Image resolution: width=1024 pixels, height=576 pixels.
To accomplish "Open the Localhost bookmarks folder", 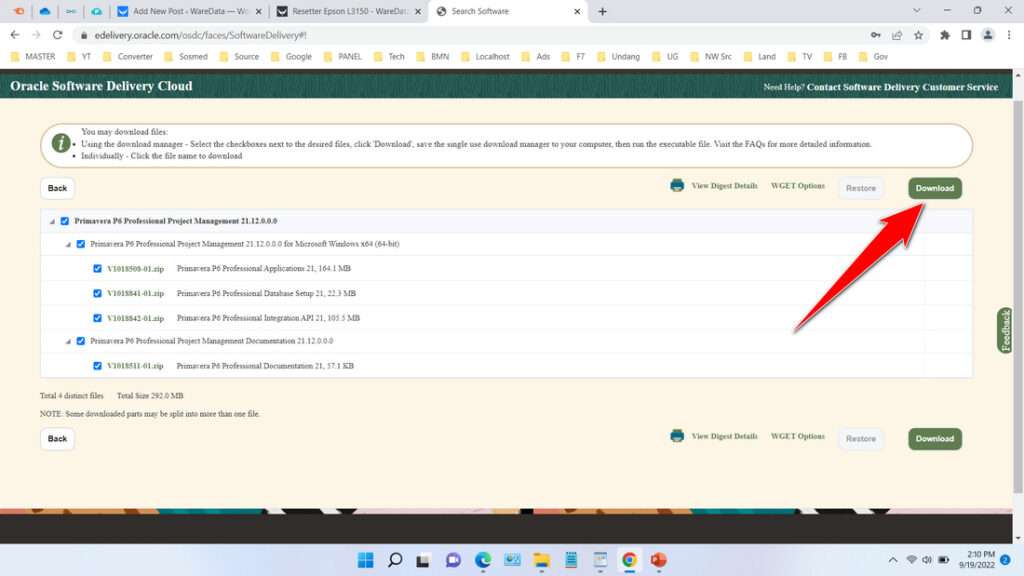I will [485, 57].
